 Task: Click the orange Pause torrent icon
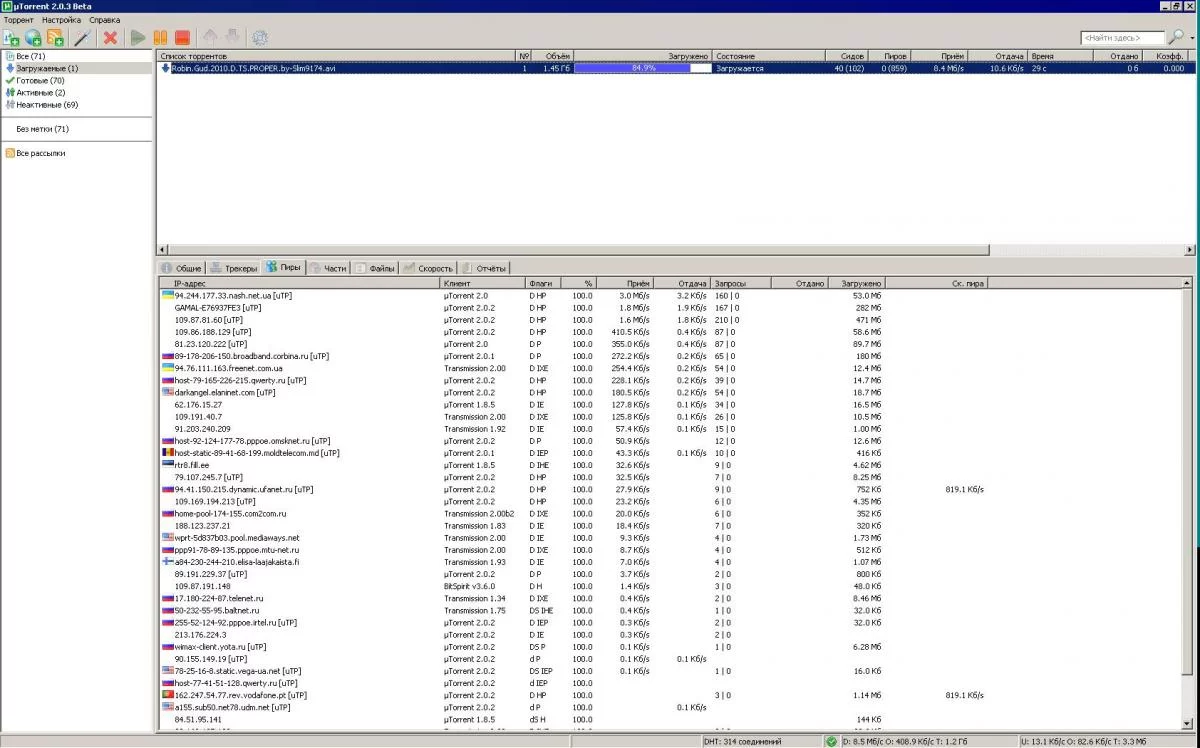point(160,38)
